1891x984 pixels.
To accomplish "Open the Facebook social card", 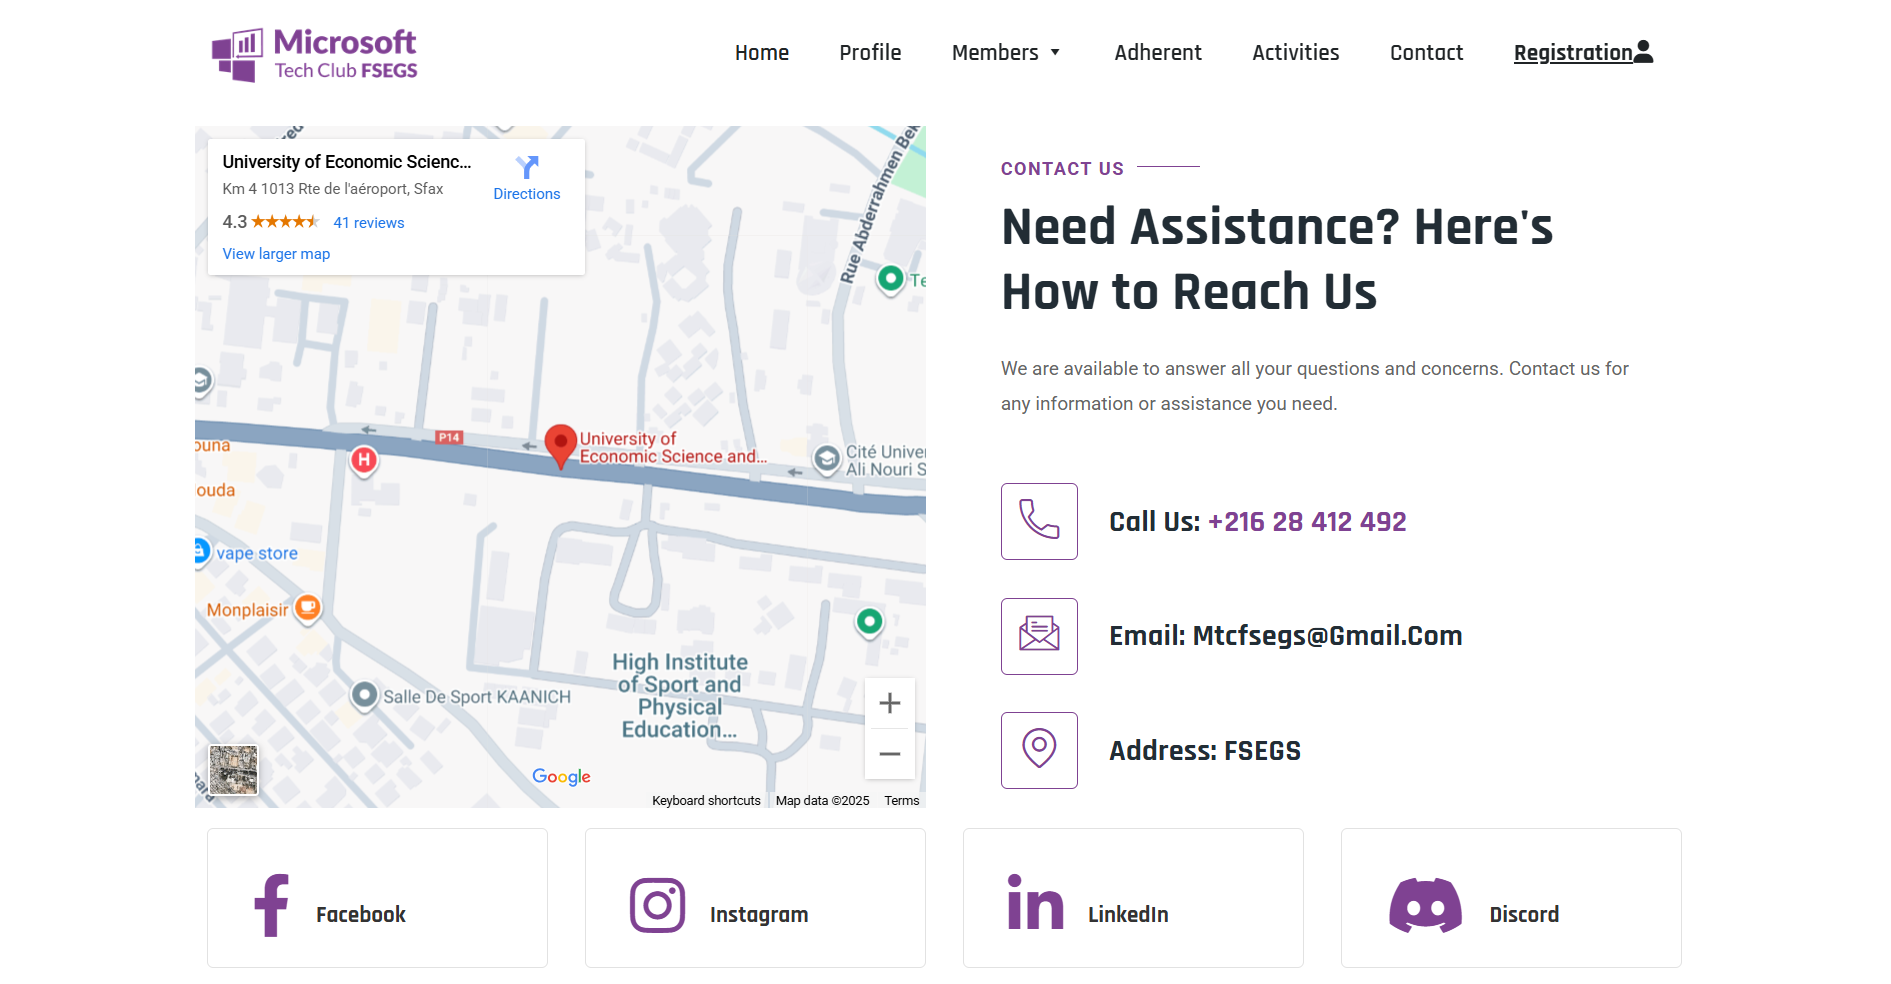I will [x=377, y=898].
